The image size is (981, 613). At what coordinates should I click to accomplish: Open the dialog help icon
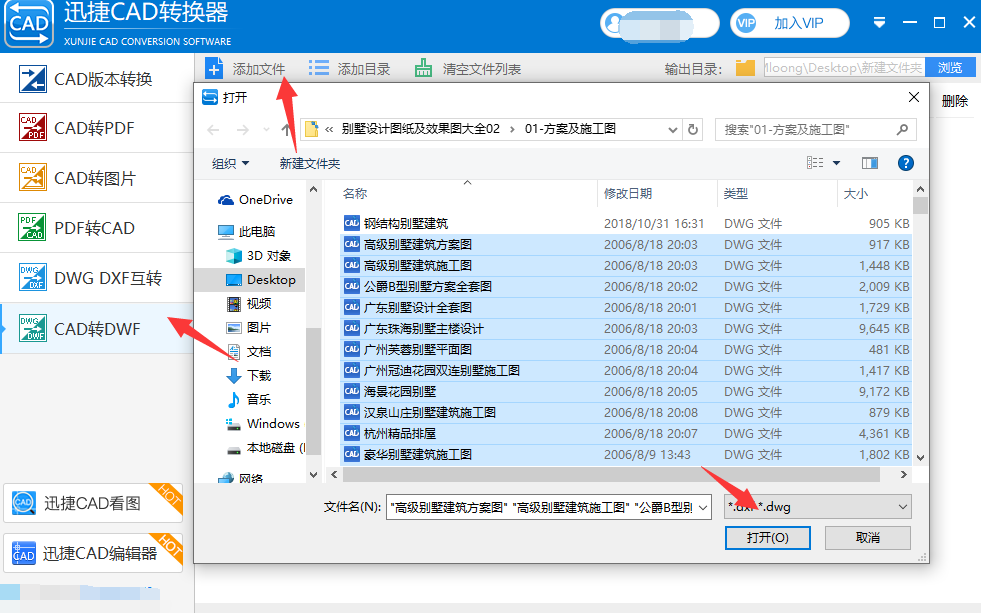point(905,163)
